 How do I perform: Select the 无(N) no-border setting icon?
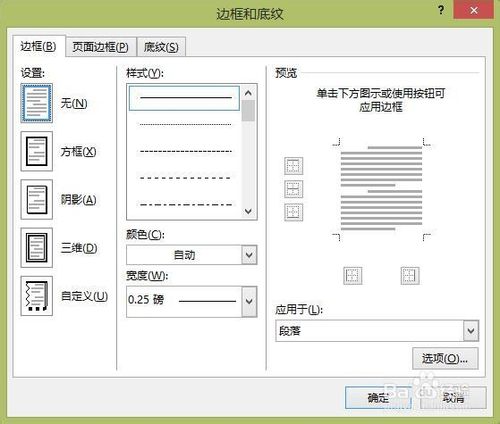37,103
